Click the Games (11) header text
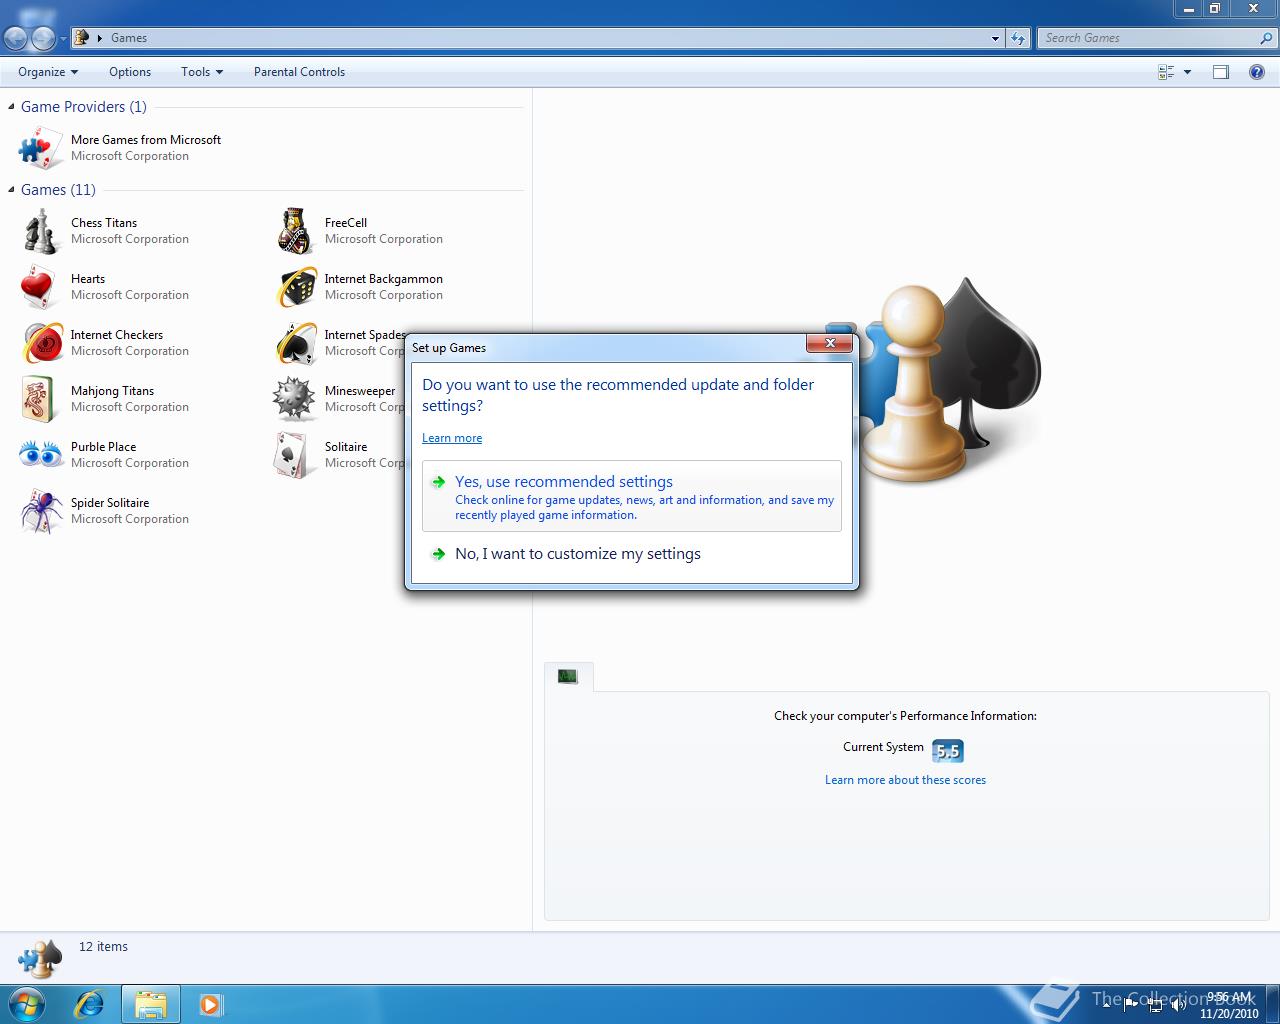Image resolution: width=1280 pixels, height=1024 pixels. pos(58,190)
